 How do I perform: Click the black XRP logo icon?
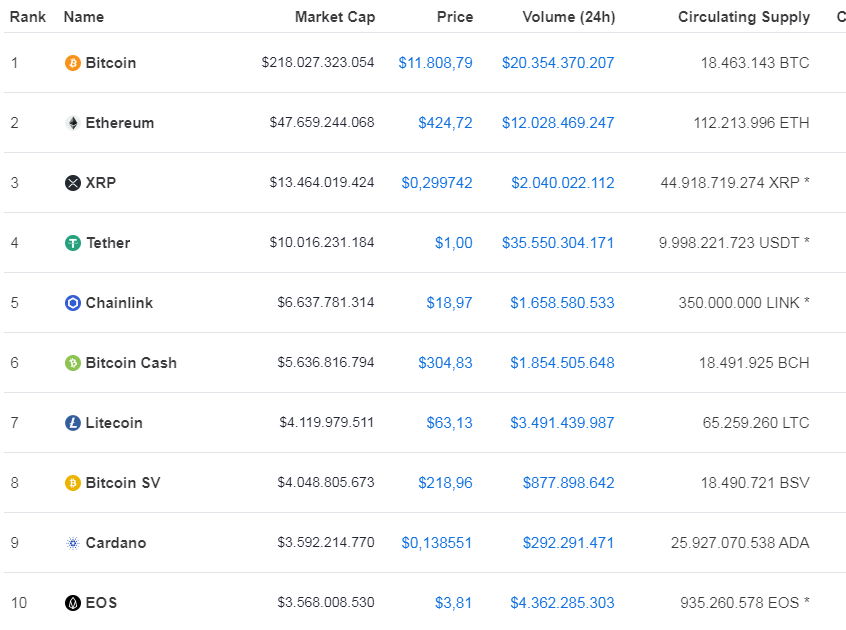tap(73, 183)
